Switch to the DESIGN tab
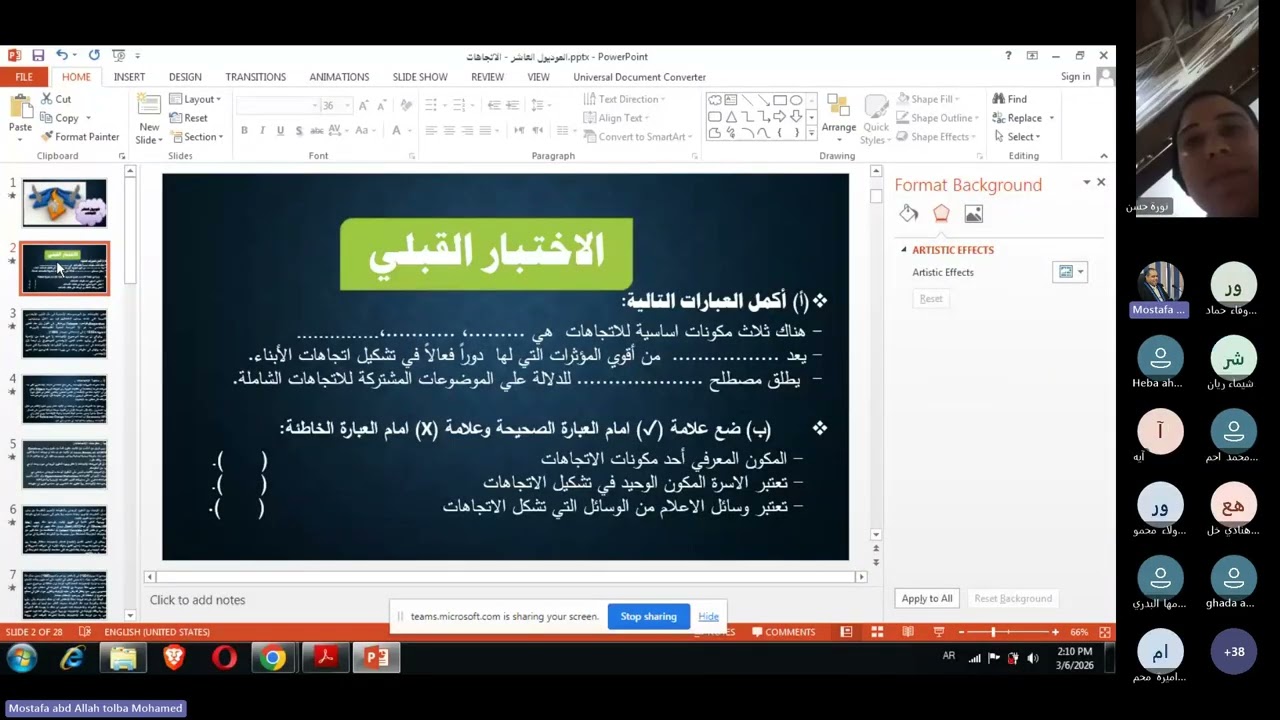This screenshot has width=1280, height=720. coord(185,77)
